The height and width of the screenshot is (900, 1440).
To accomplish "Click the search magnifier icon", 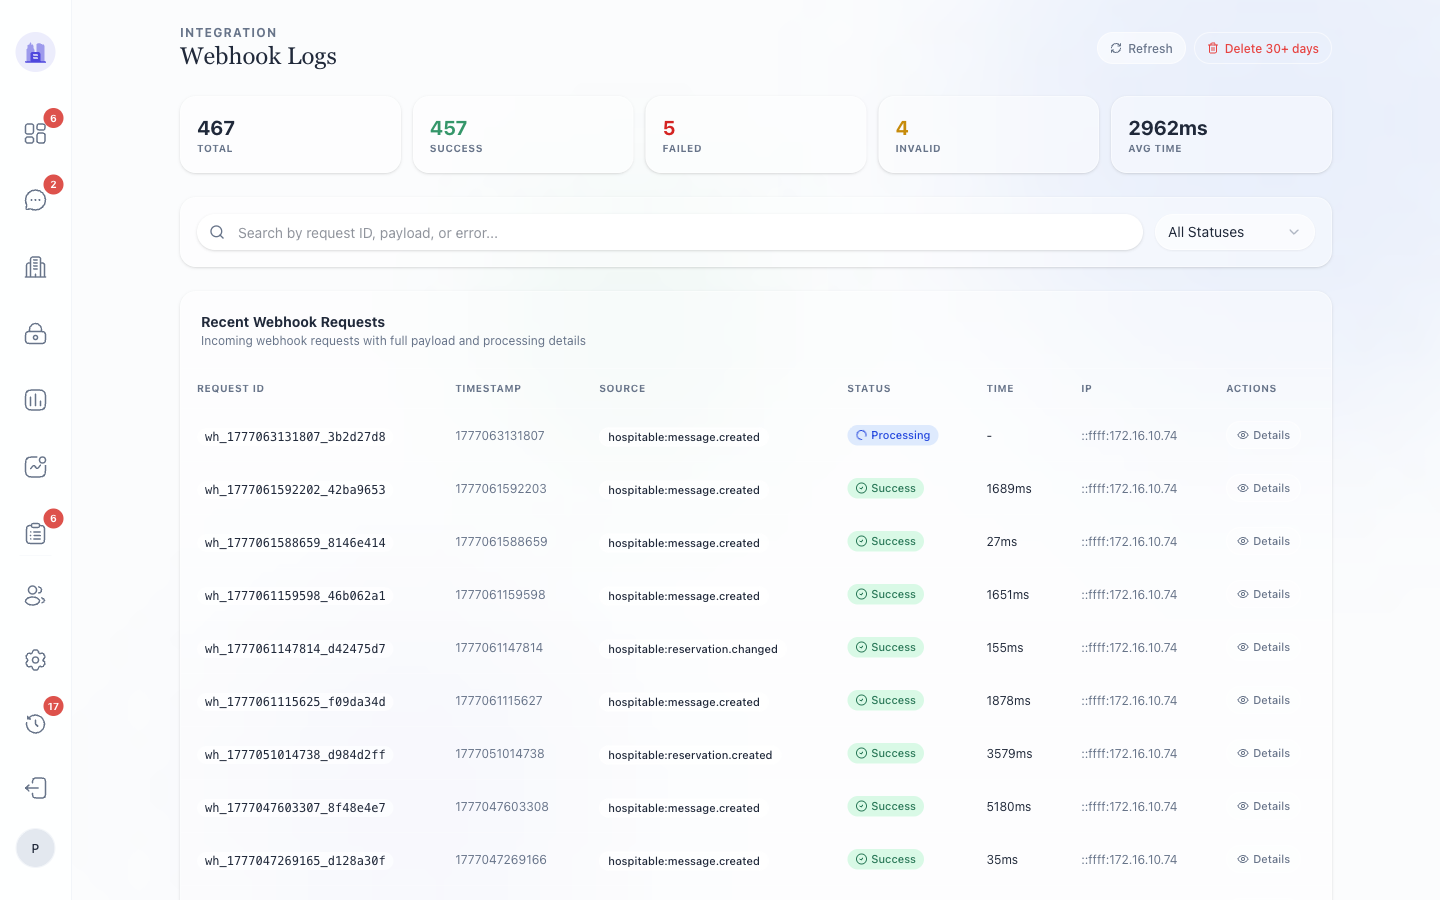I will point(217,232).
